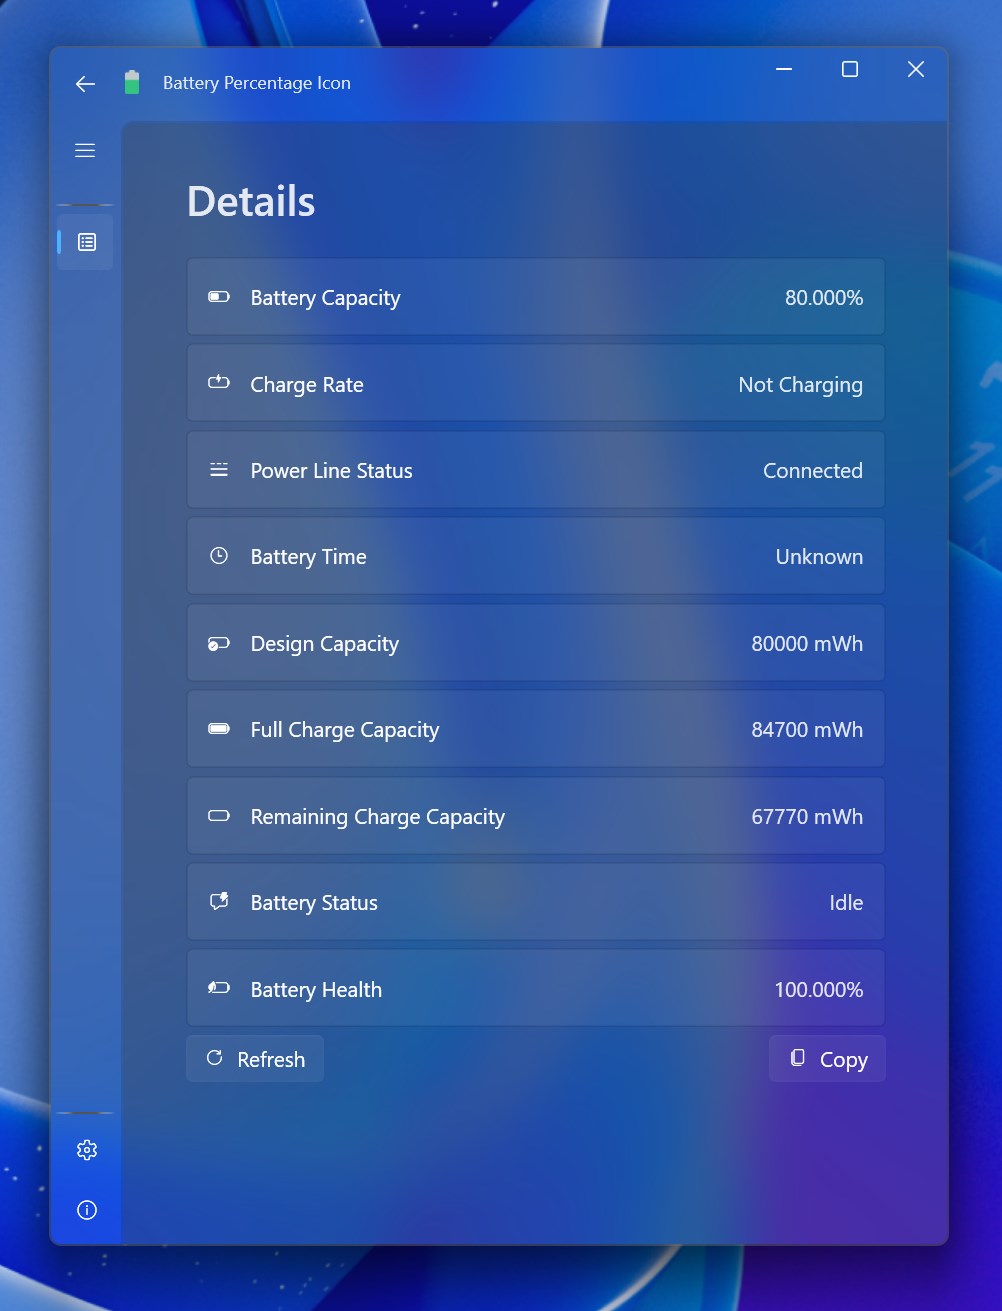Image resolution: width=1002 pixels, height=1311 pixels.
Task: Click the Battery Time clock icon
Action: [x=219, y=556]
